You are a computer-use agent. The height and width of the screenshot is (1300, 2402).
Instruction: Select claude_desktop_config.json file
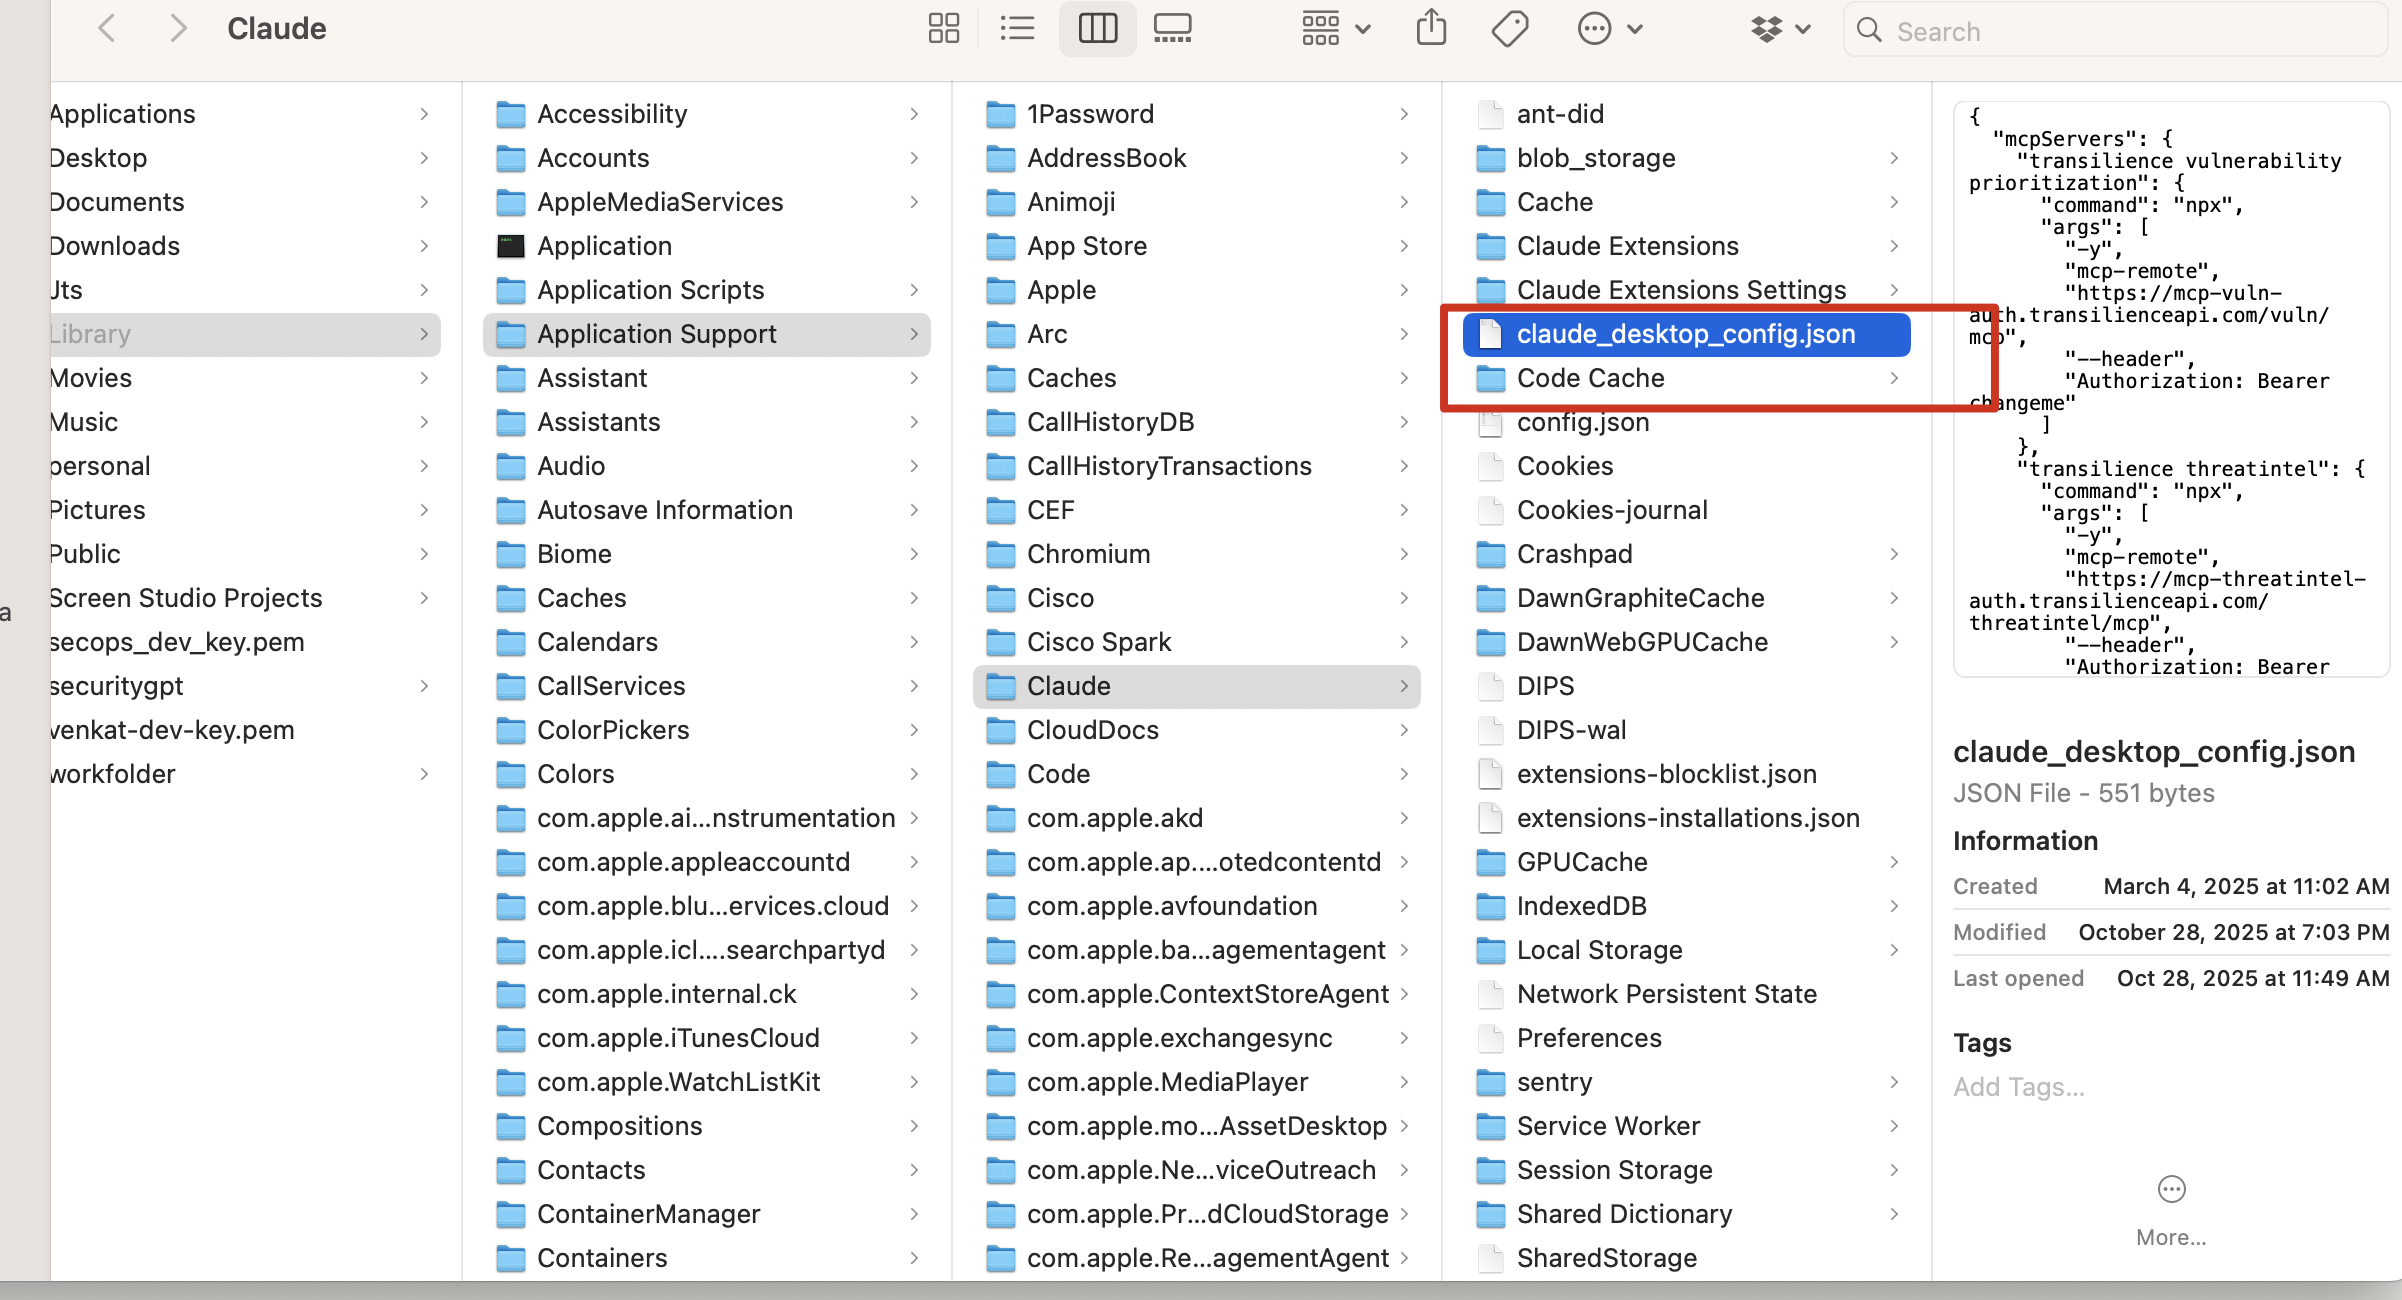(1685, 334)
